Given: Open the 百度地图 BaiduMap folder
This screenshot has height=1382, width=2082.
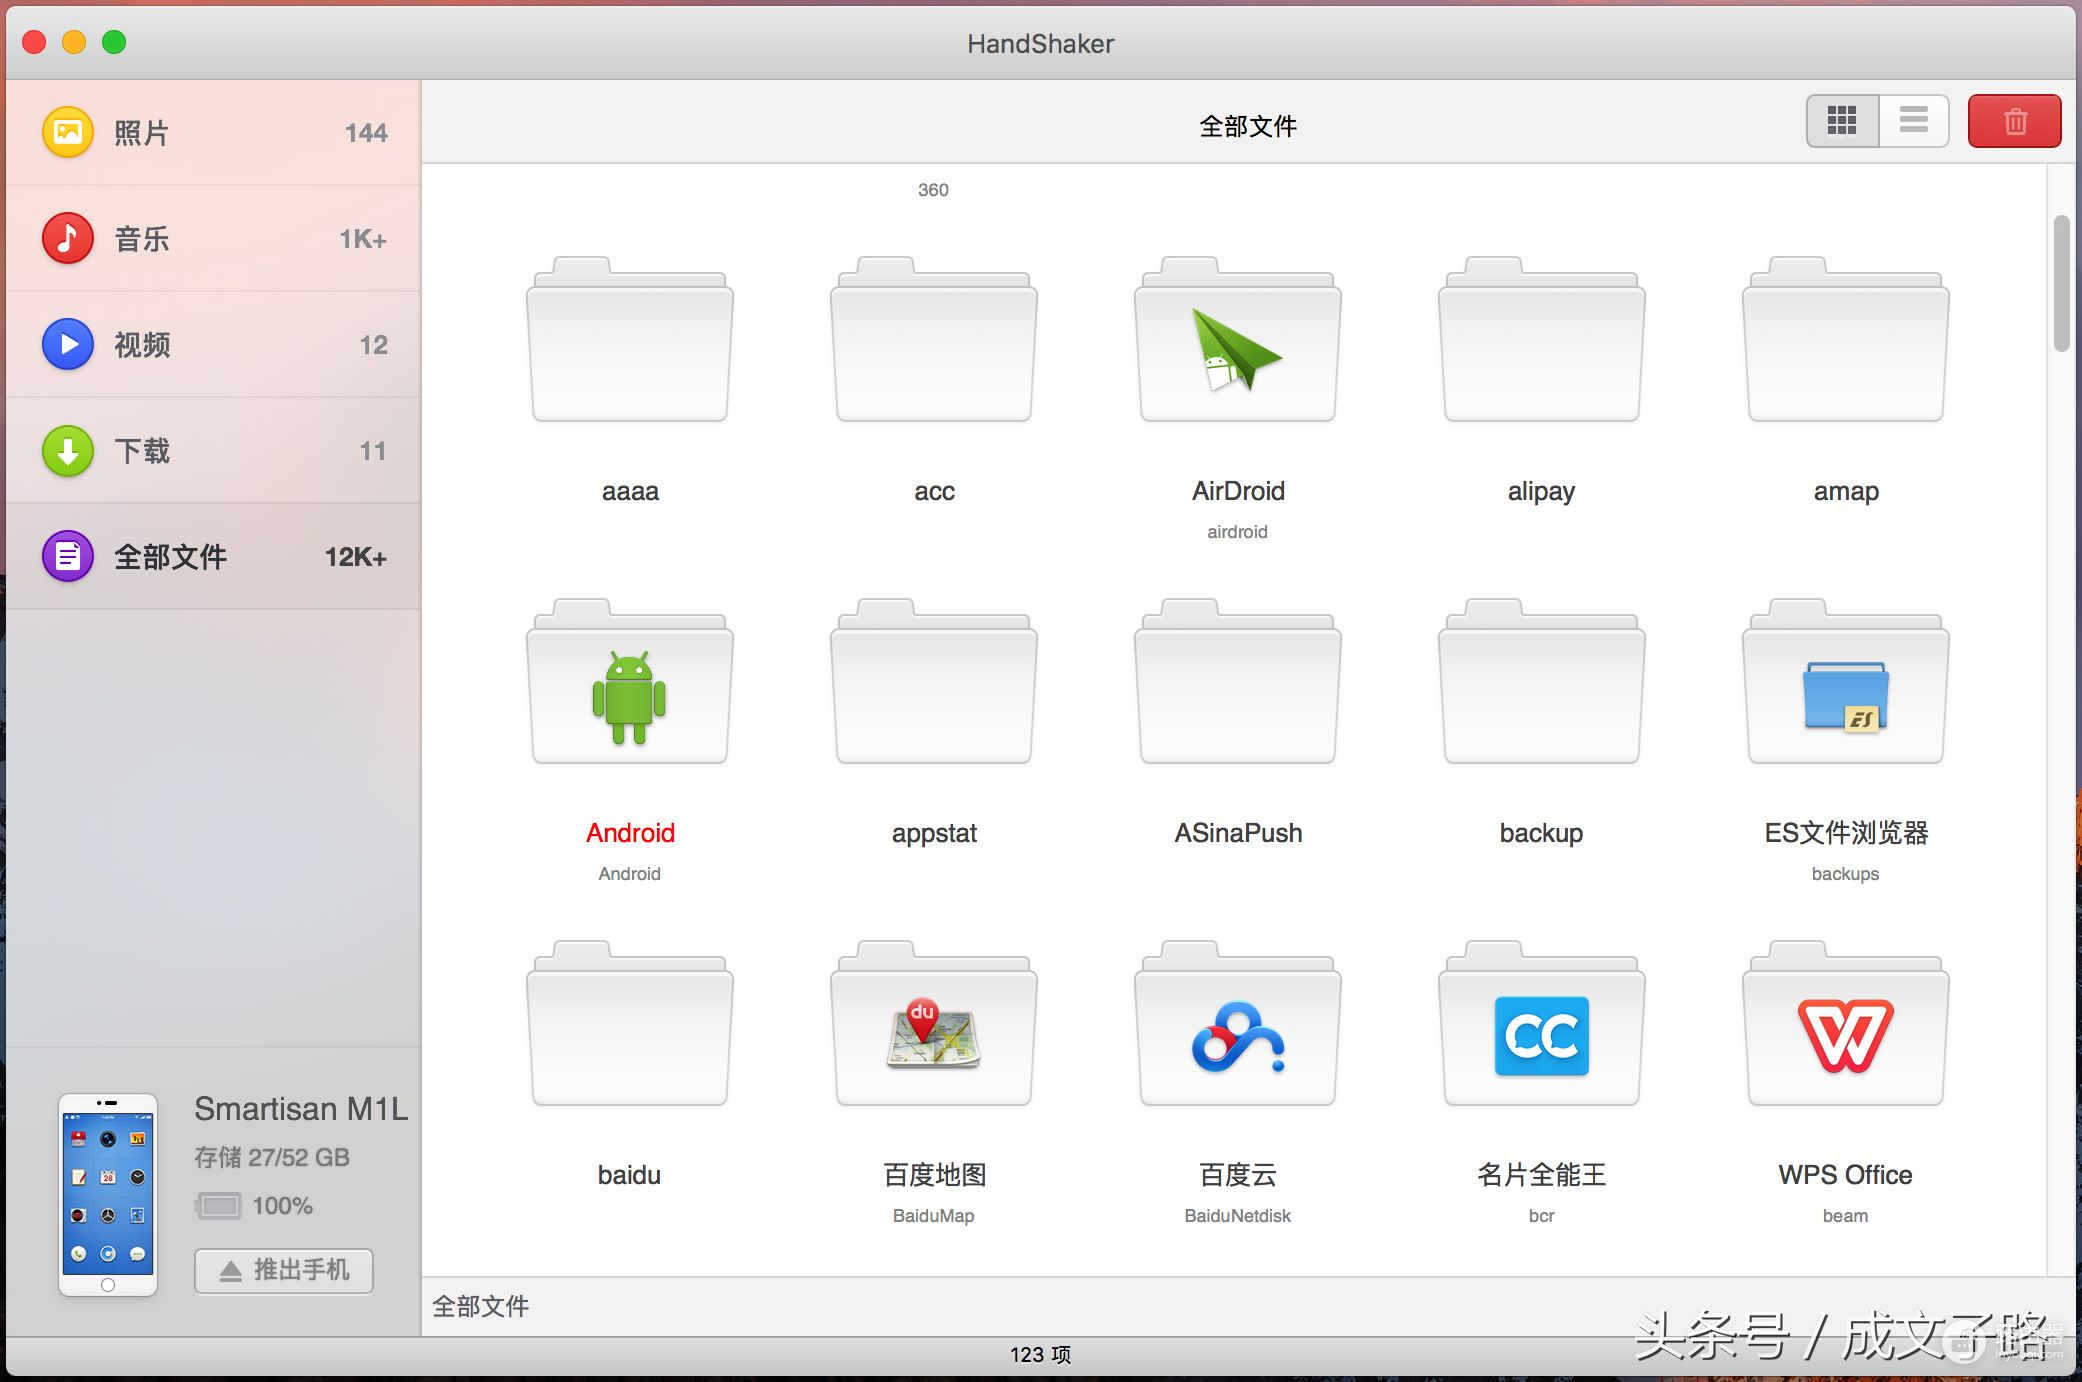Looking at the screenshot, I should pos(934,1024).
